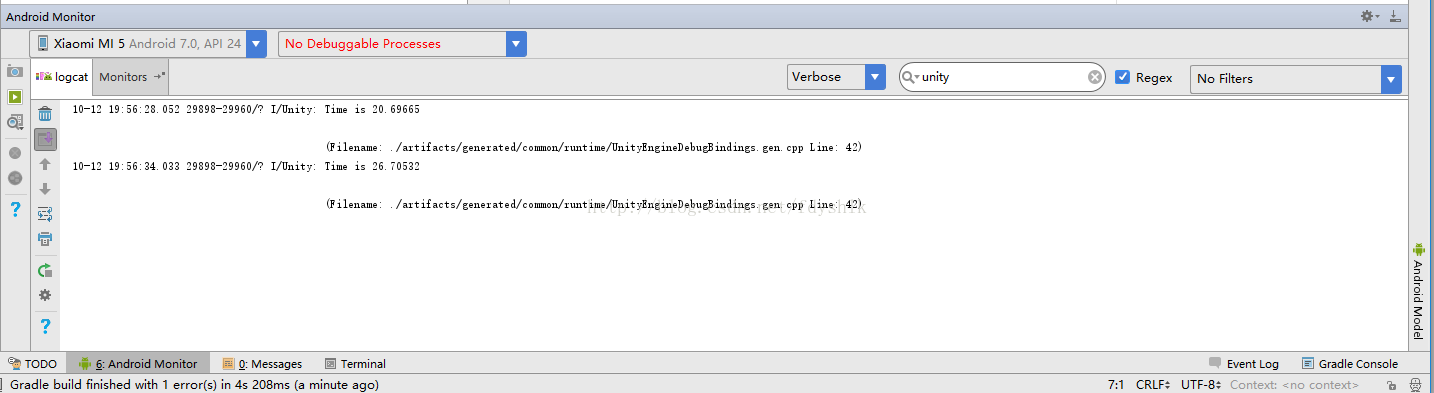This screenshot has height=393, width=1434.
Task: Jump up the stack trace arrow
Action: pos(45,164)
